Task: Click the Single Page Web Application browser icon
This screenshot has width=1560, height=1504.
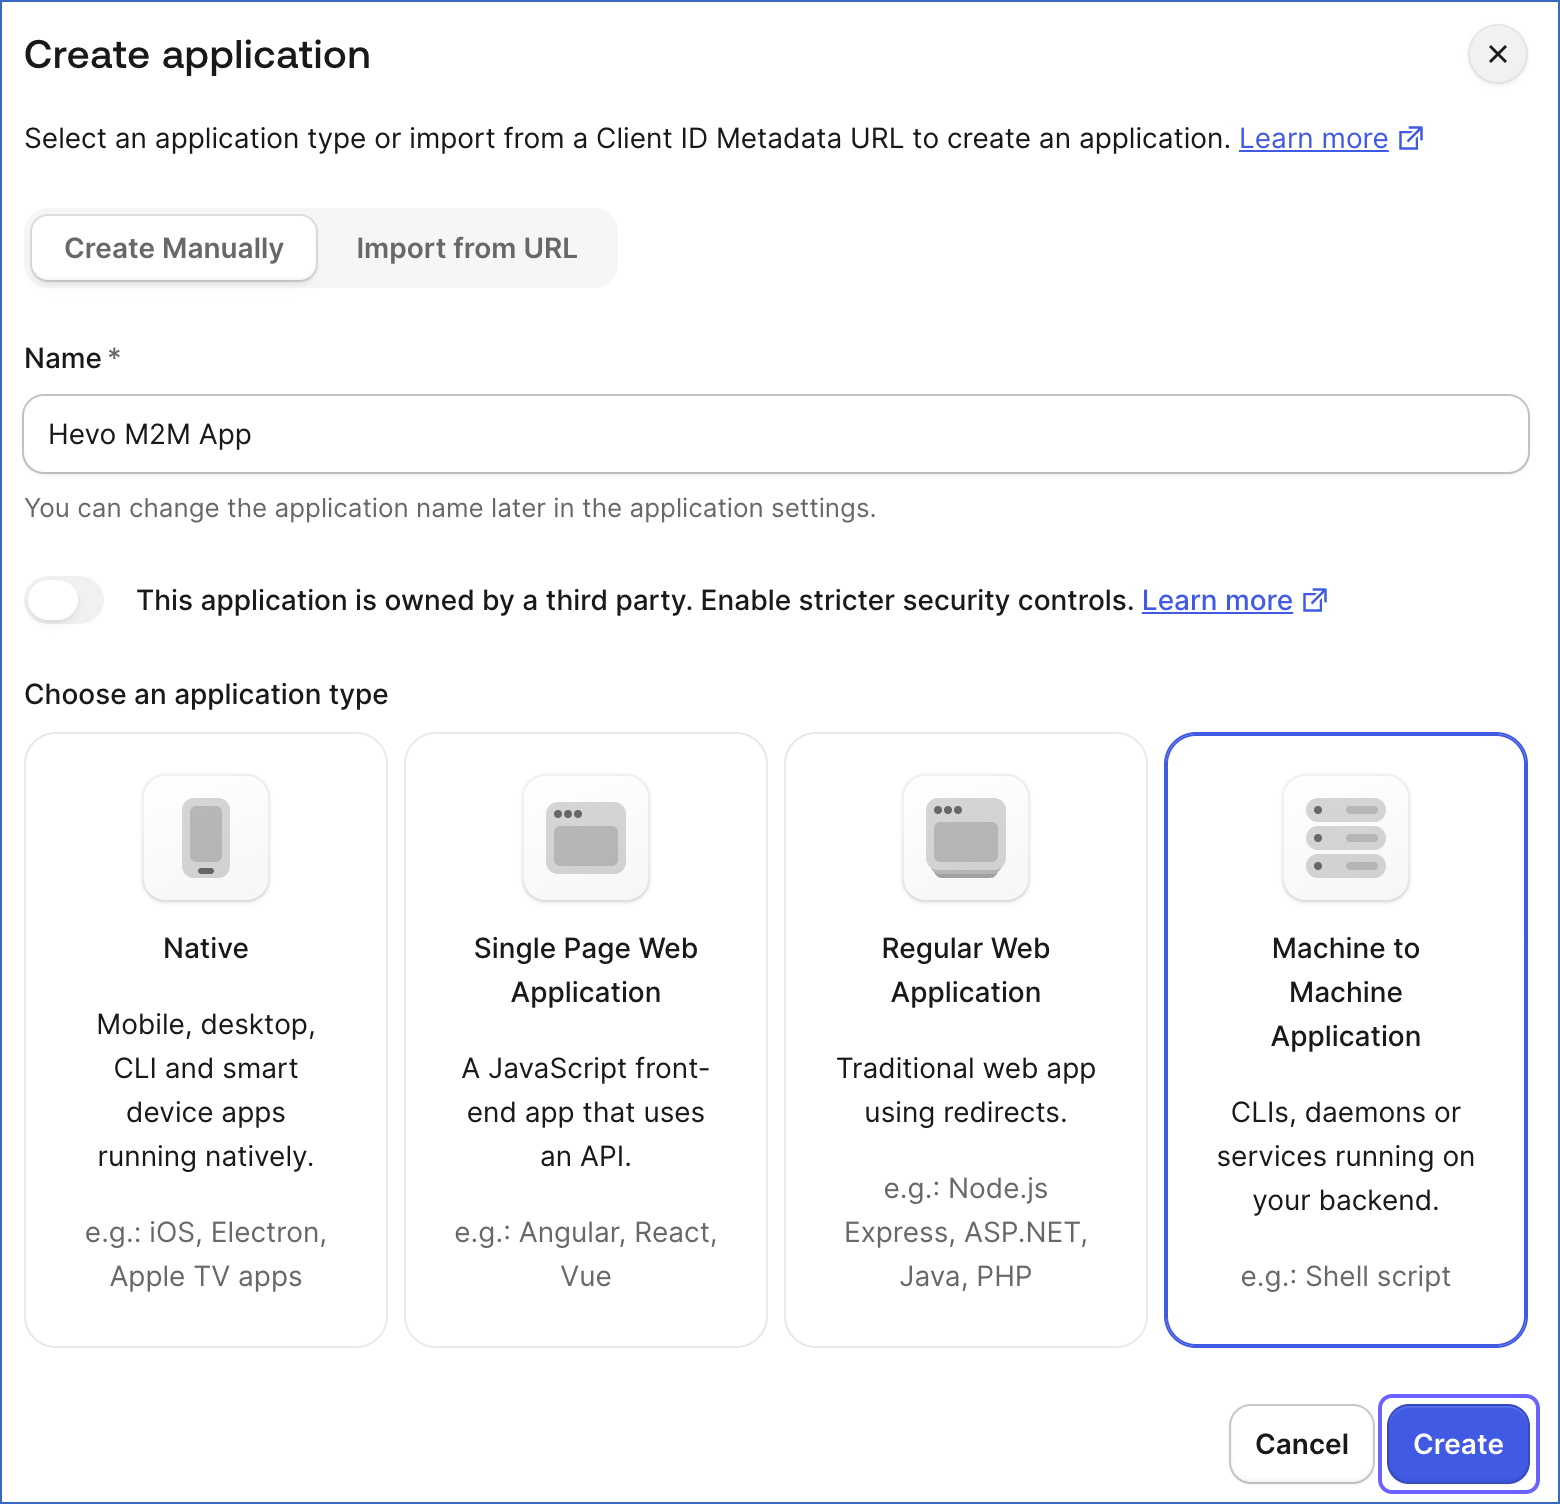Action: point(586,838)
